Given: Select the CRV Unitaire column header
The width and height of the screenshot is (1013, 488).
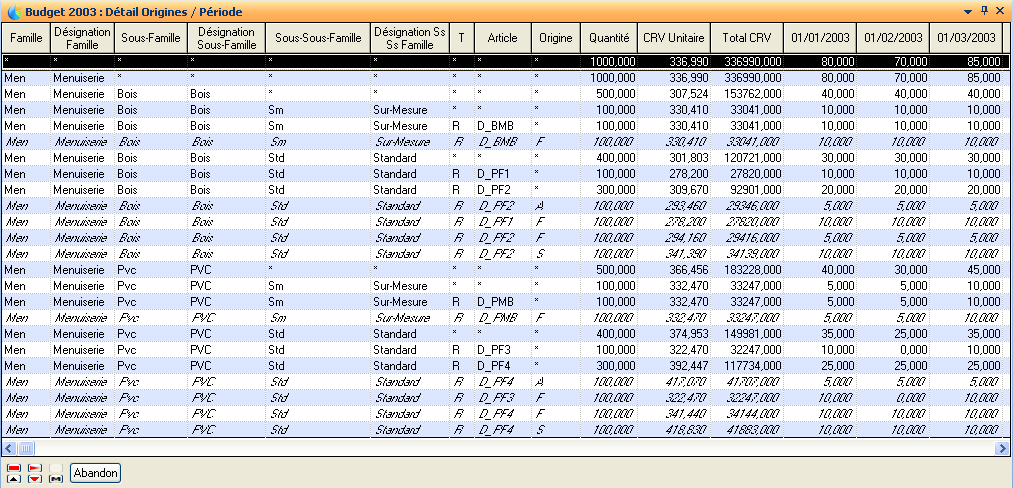Looking at the screenshot, I should point(673,38).
